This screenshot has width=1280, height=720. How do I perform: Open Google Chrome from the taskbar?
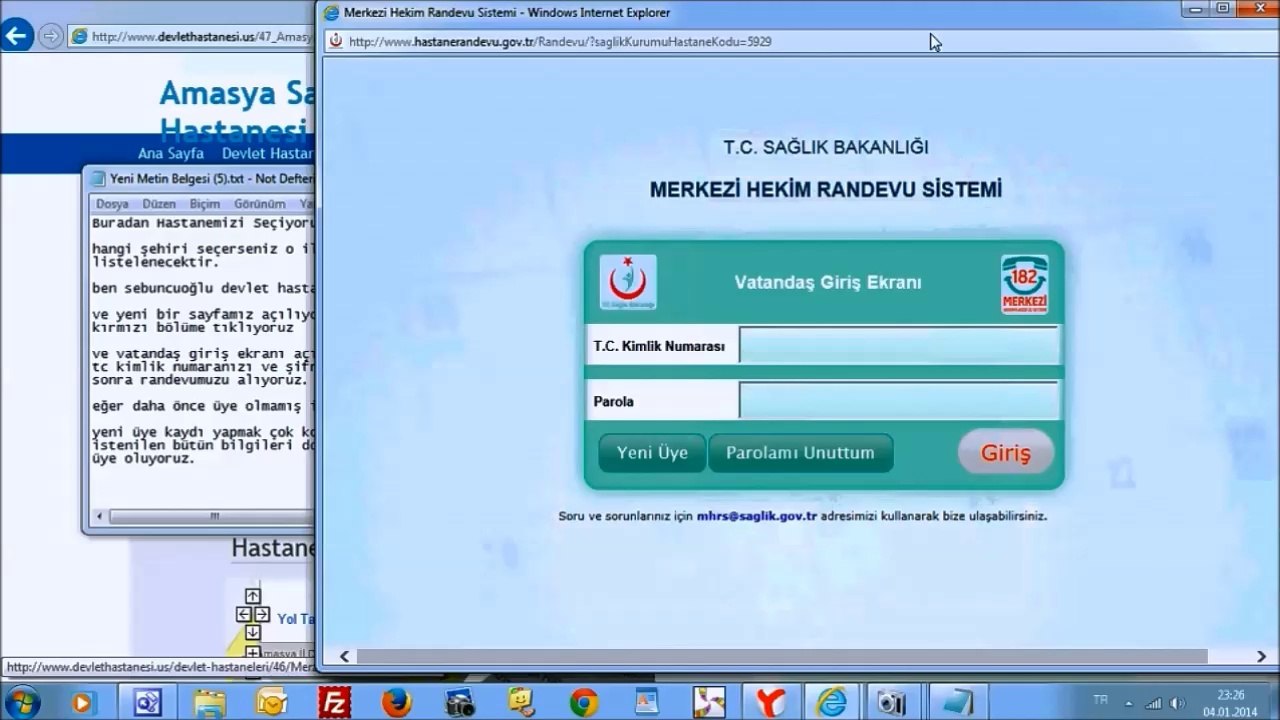click(x=584, y=703)
